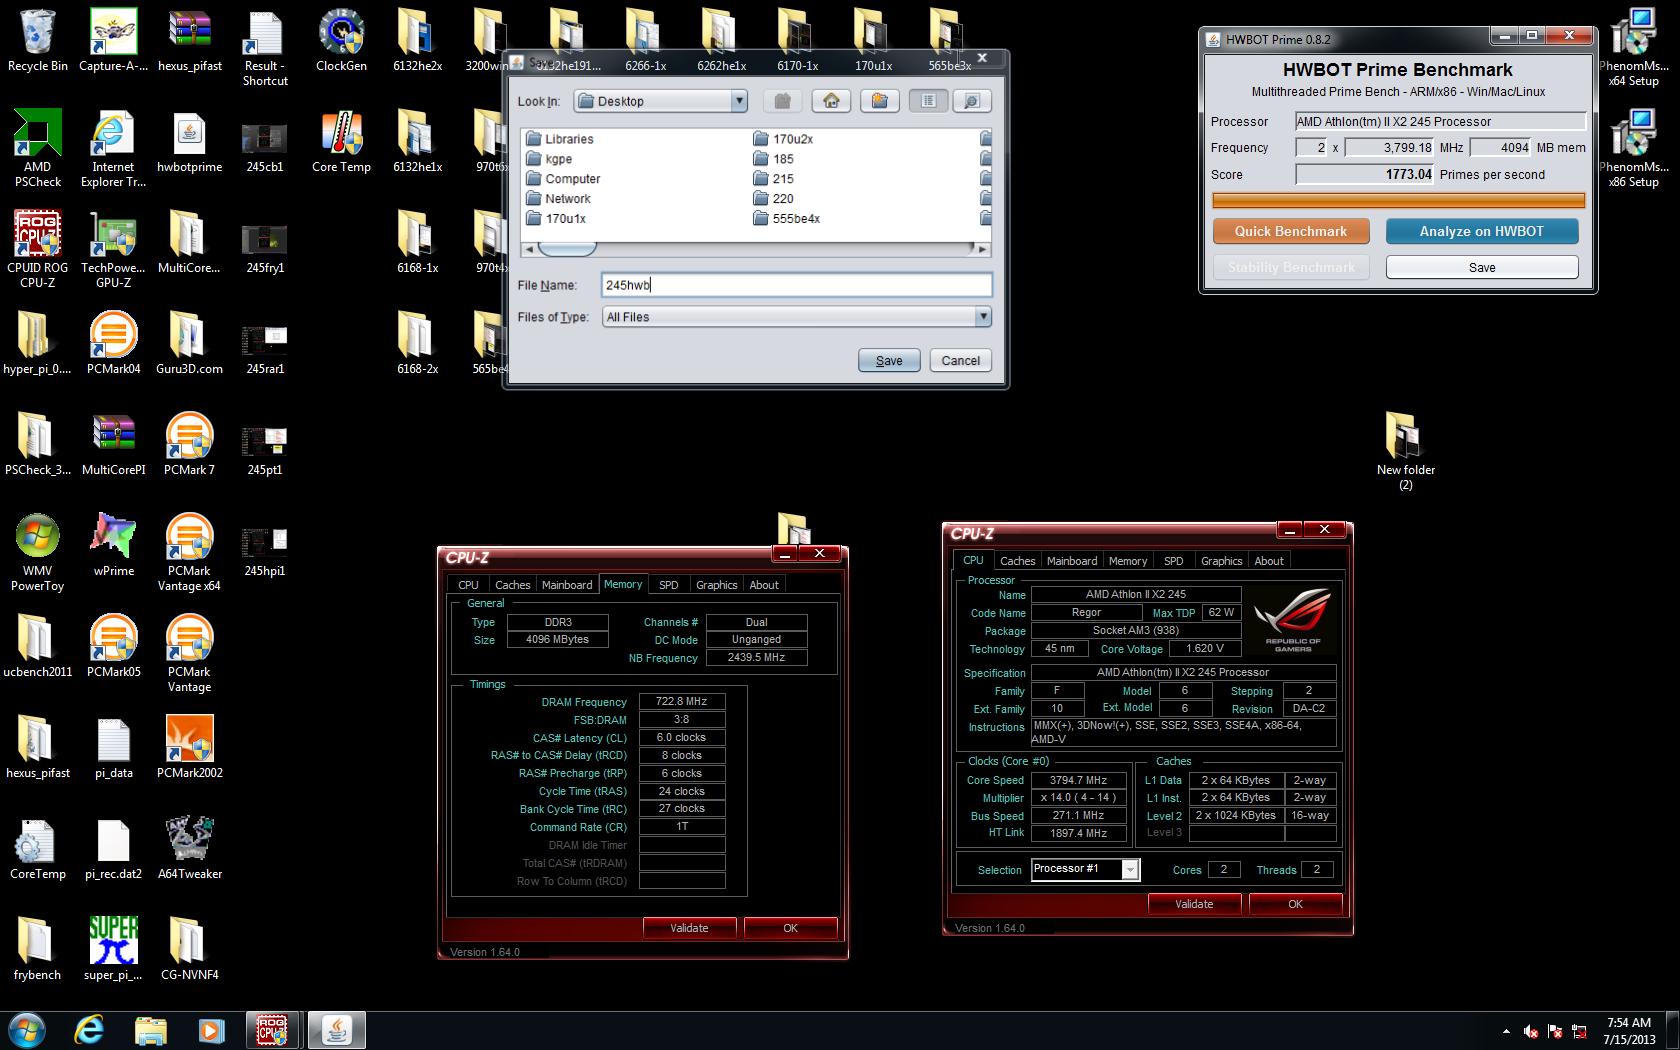Open About tab in right CPU-Z window
This screenshot has width=1680, height=1050.
click(1269, 561)
